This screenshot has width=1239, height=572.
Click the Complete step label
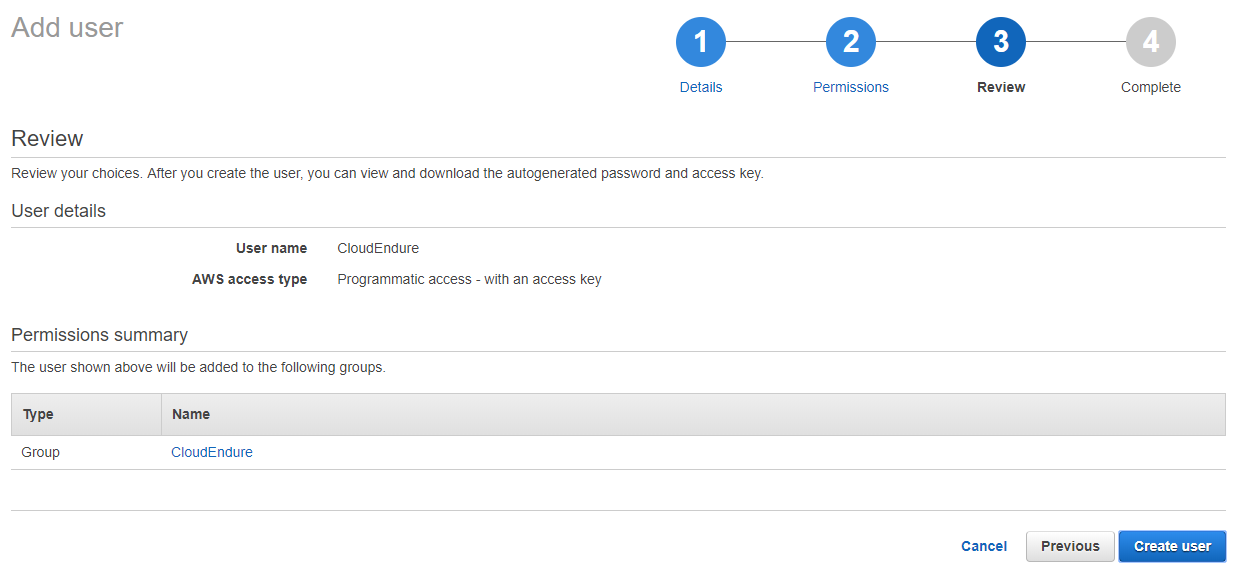click(1151, 87)
